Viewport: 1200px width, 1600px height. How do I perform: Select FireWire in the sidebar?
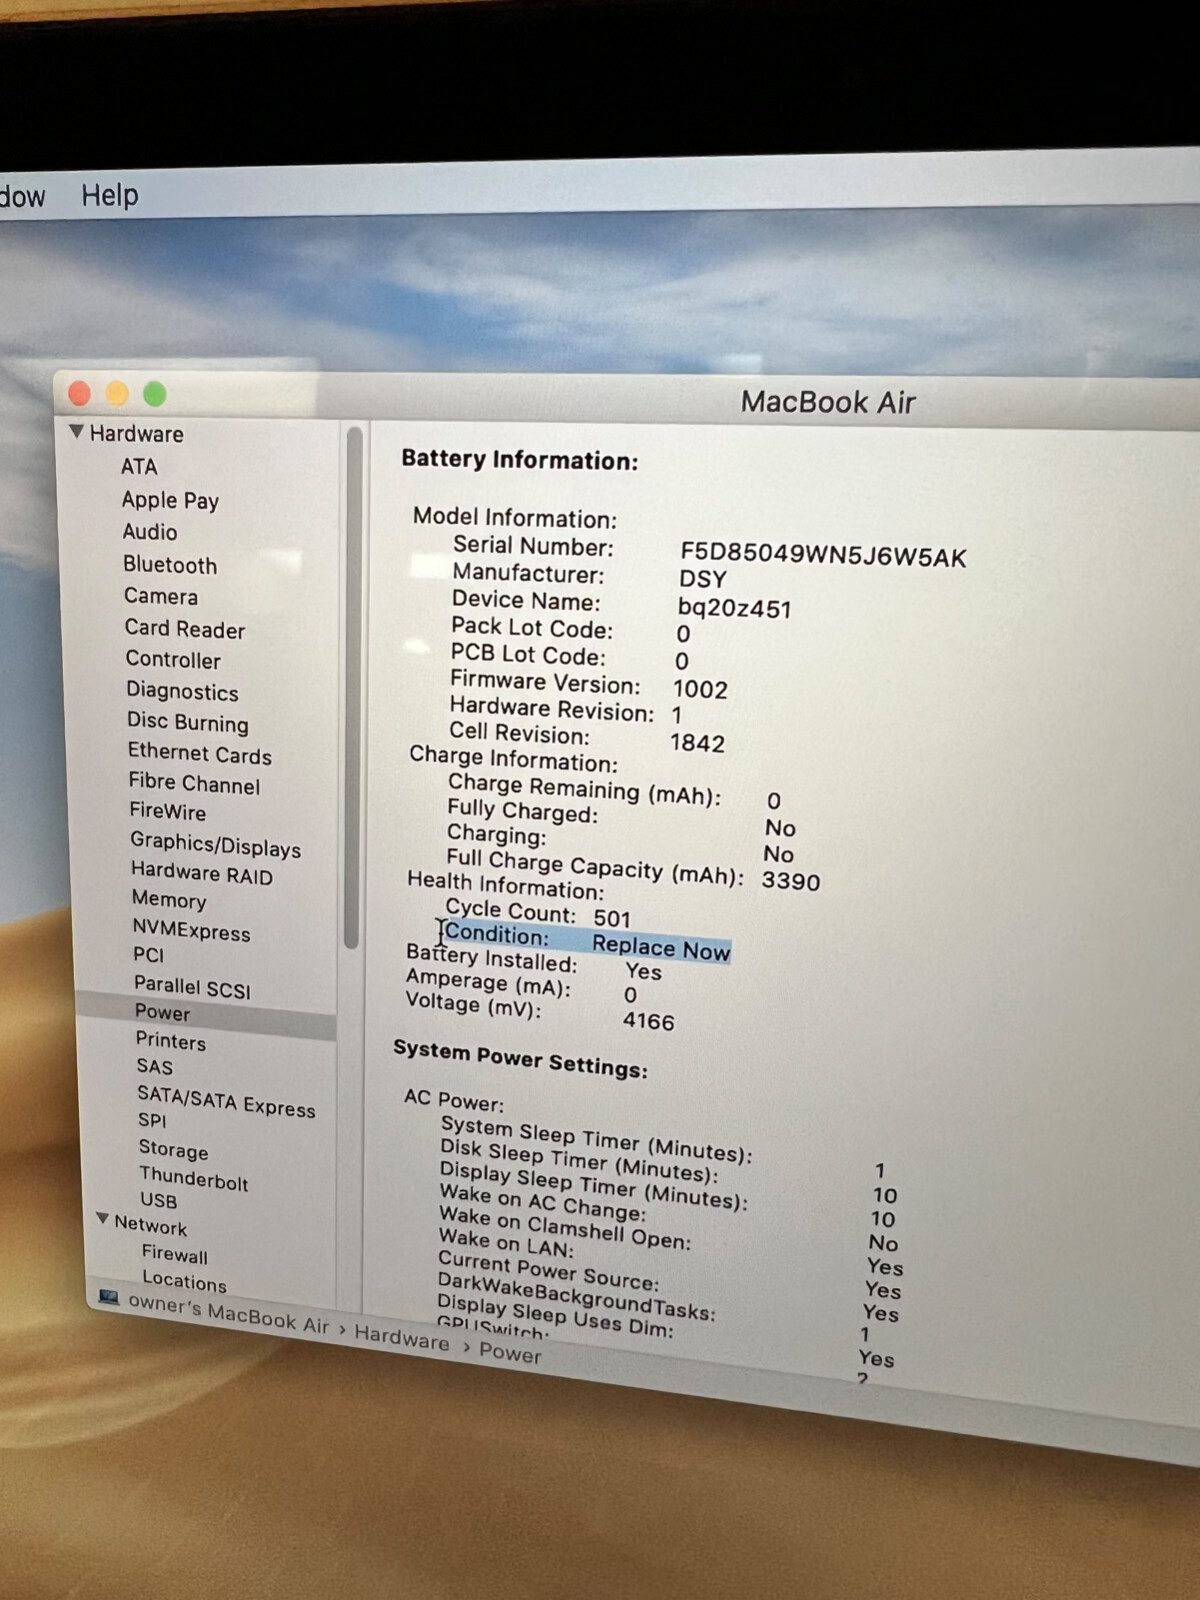(167, 811)
